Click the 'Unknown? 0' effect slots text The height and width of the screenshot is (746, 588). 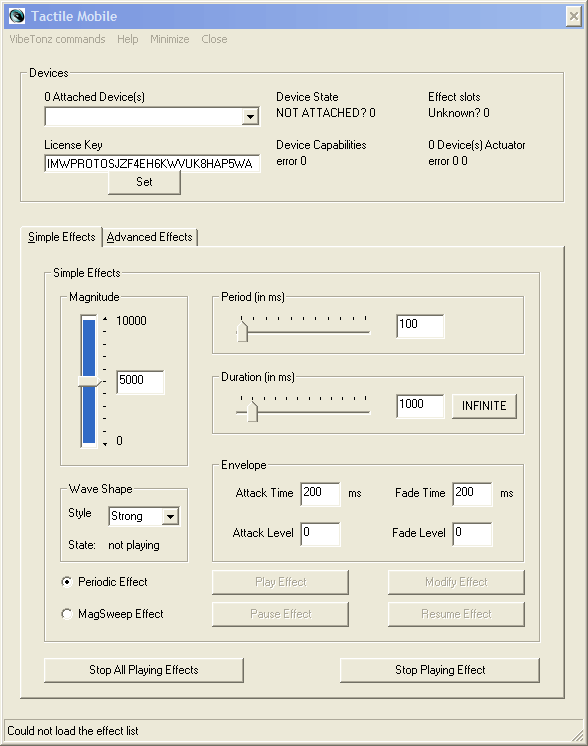[x=459, y=113]
